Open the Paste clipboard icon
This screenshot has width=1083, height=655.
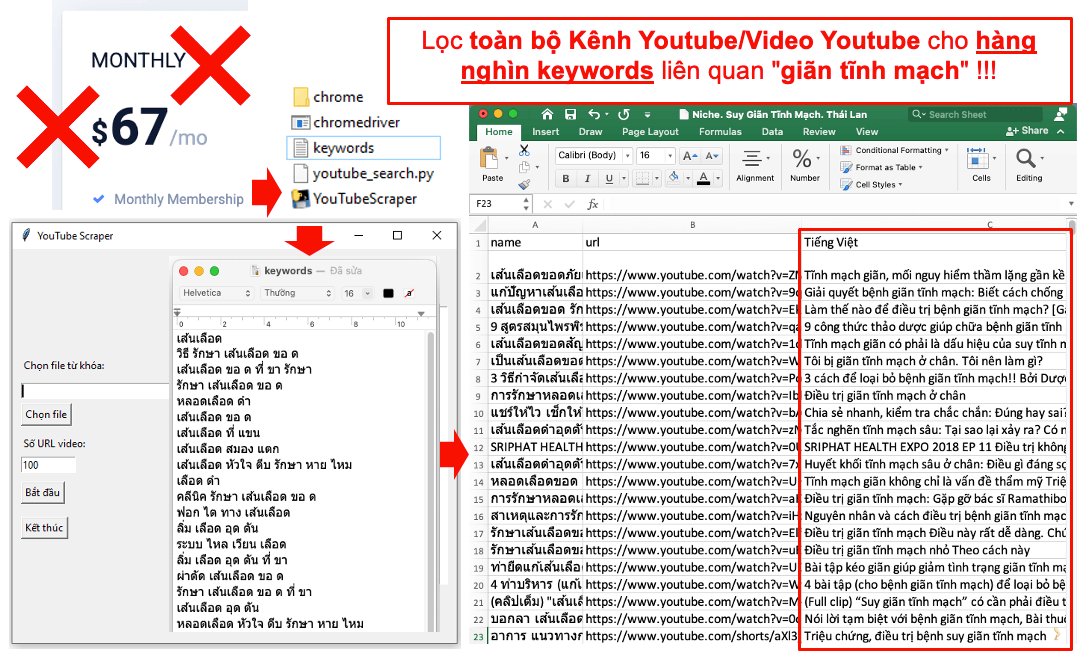click(x=489, y=159)
